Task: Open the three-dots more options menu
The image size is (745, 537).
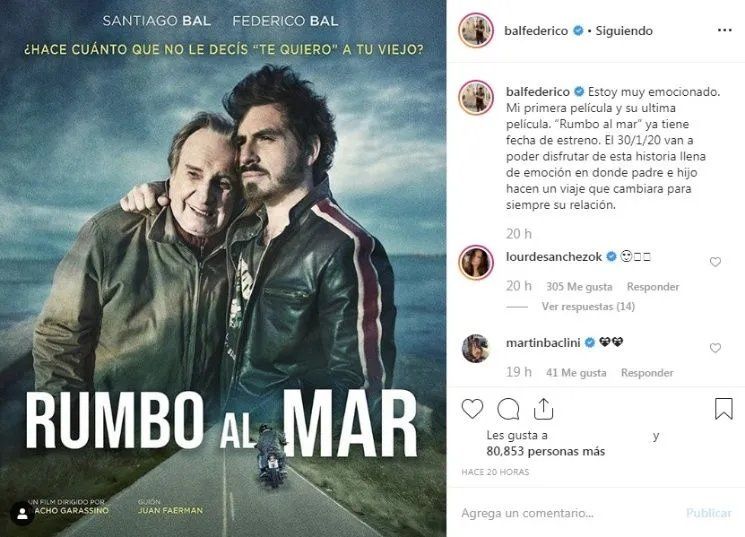Action: coord(724,30)
